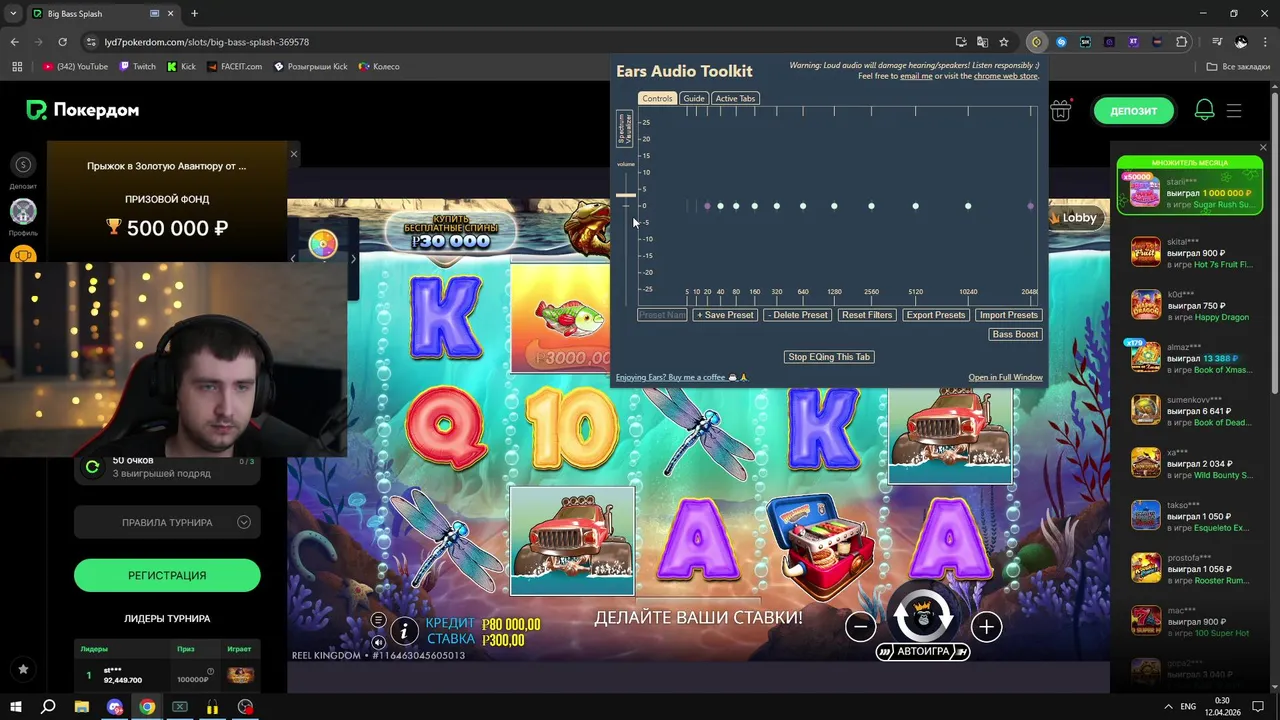Click the Регистрация tournament button
The image size is (1280, 720).
167,575
